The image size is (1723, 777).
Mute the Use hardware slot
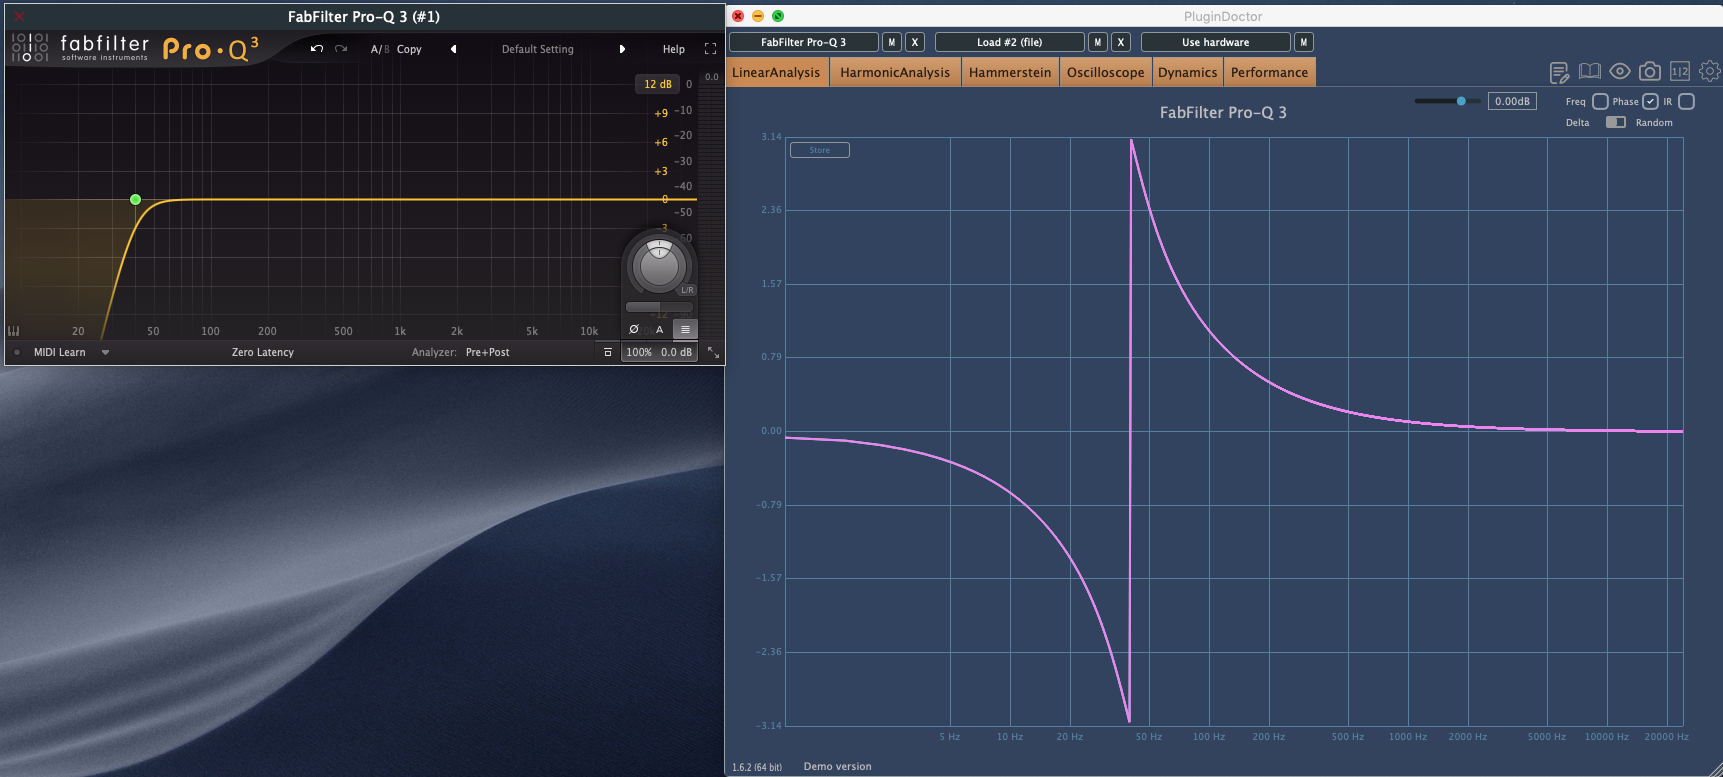coord(1304,42)
